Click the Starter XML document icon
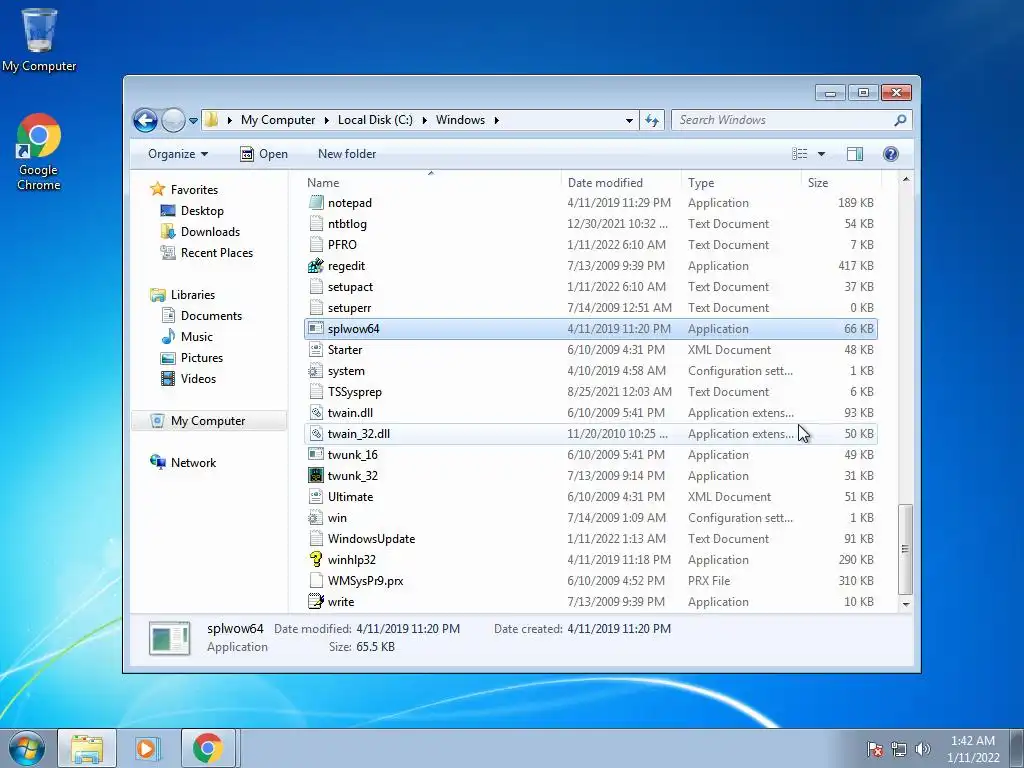Viewport: 1024px width, 768px height. pyautogui.click(x=316, y=350)
